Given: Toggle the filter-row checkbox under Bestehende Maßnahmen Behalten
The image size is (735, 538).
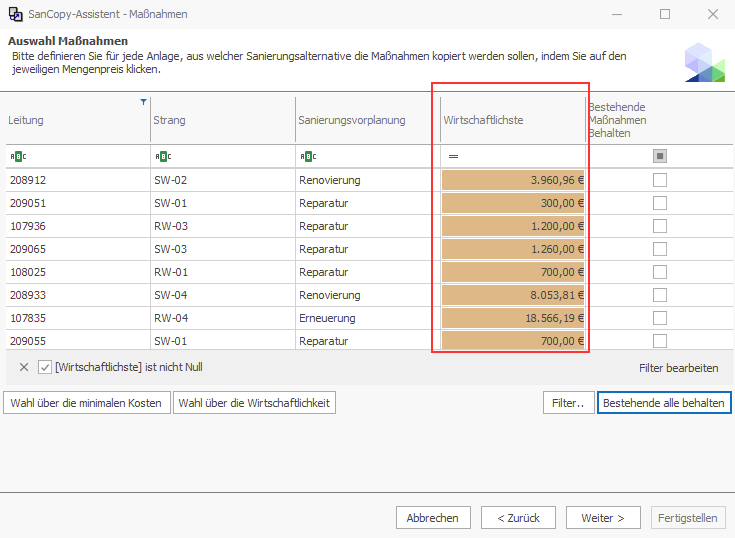Looking at the screenshot, I should click(659, 156).
